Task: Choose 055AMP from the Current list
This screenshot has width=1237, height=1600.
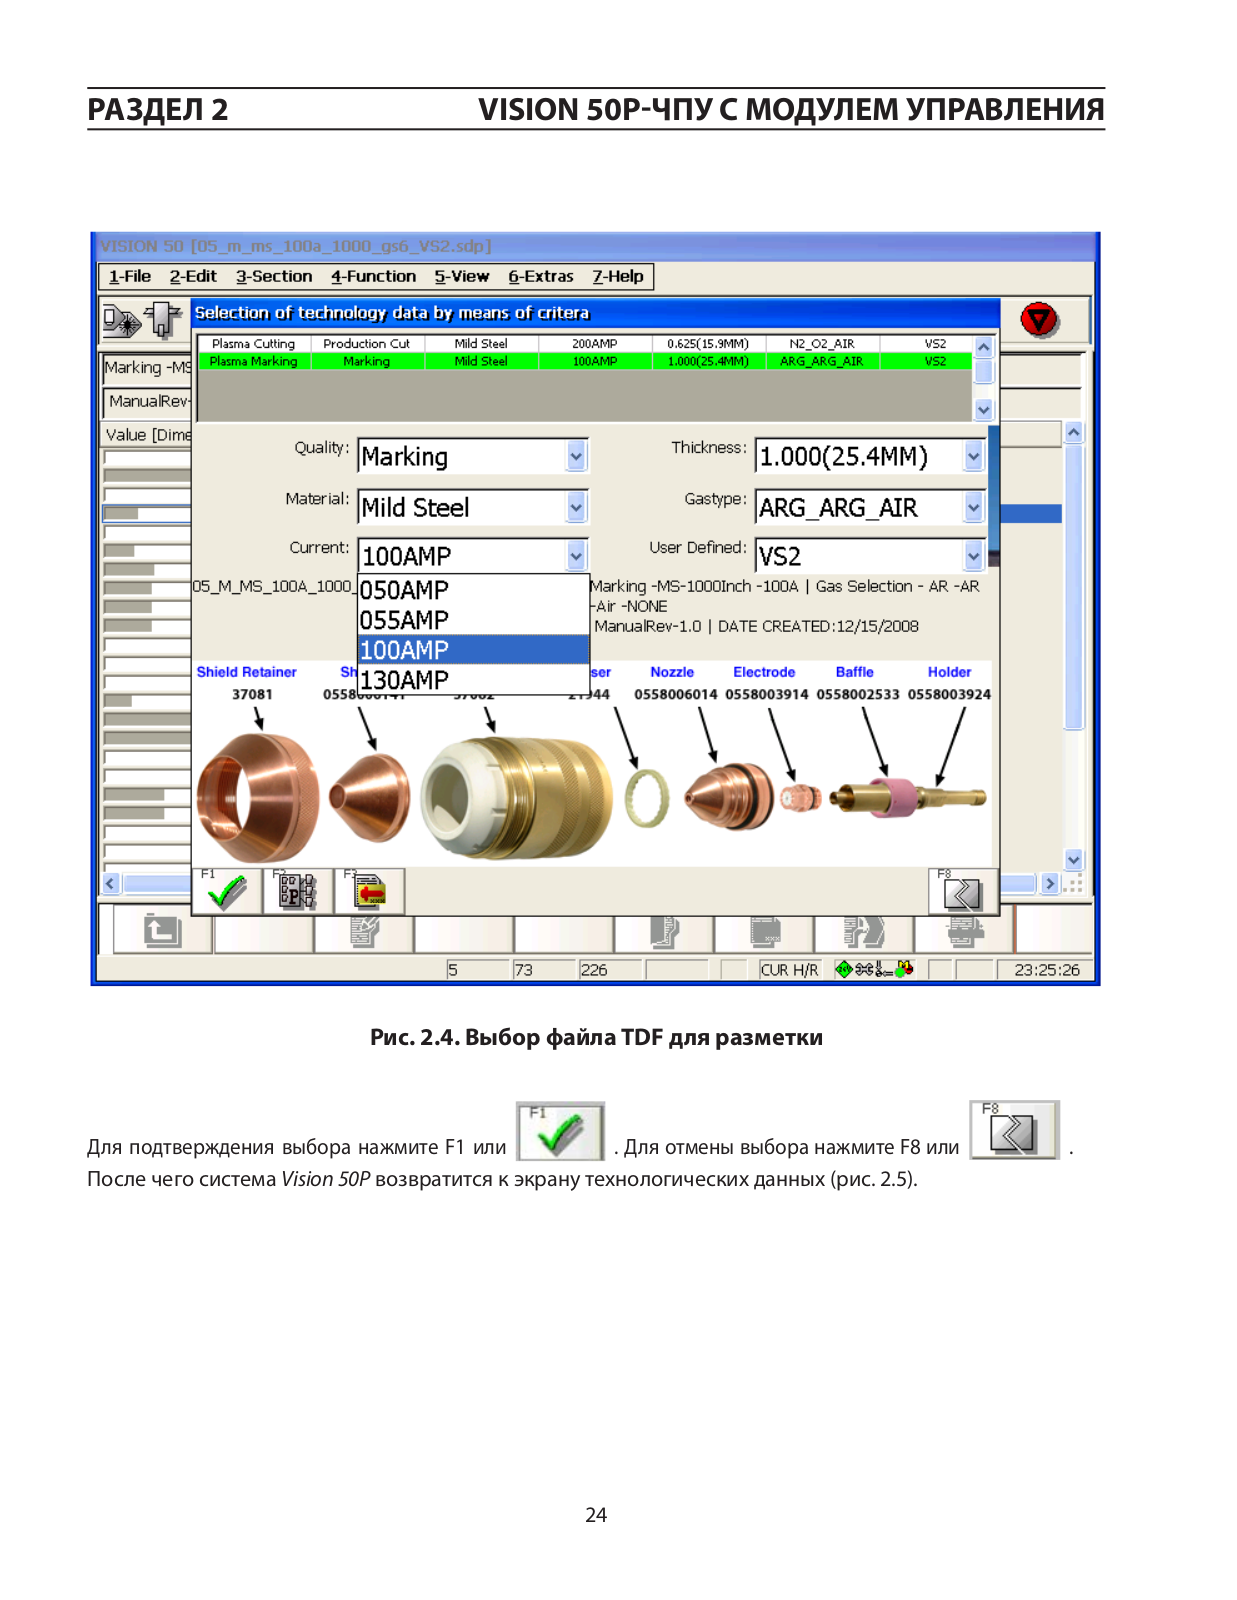Action: 473,620
